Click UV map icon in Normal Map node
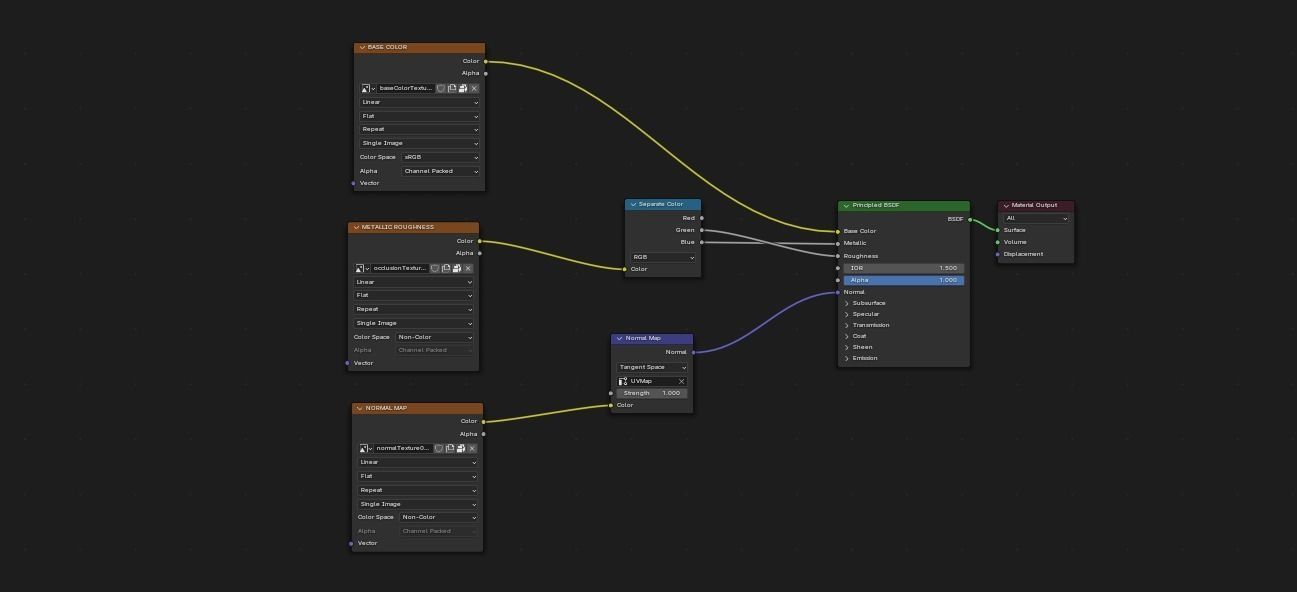Image resolution: width=1297 pixels, height=592 pixels. pyautogui.click(x=623, y=381)
